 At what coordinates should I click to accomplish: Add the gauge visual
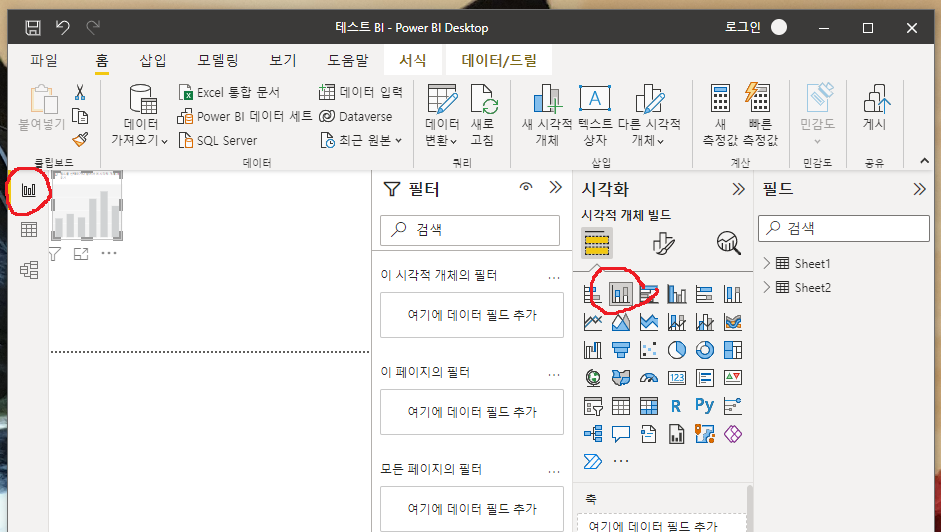tap(649, 378)
